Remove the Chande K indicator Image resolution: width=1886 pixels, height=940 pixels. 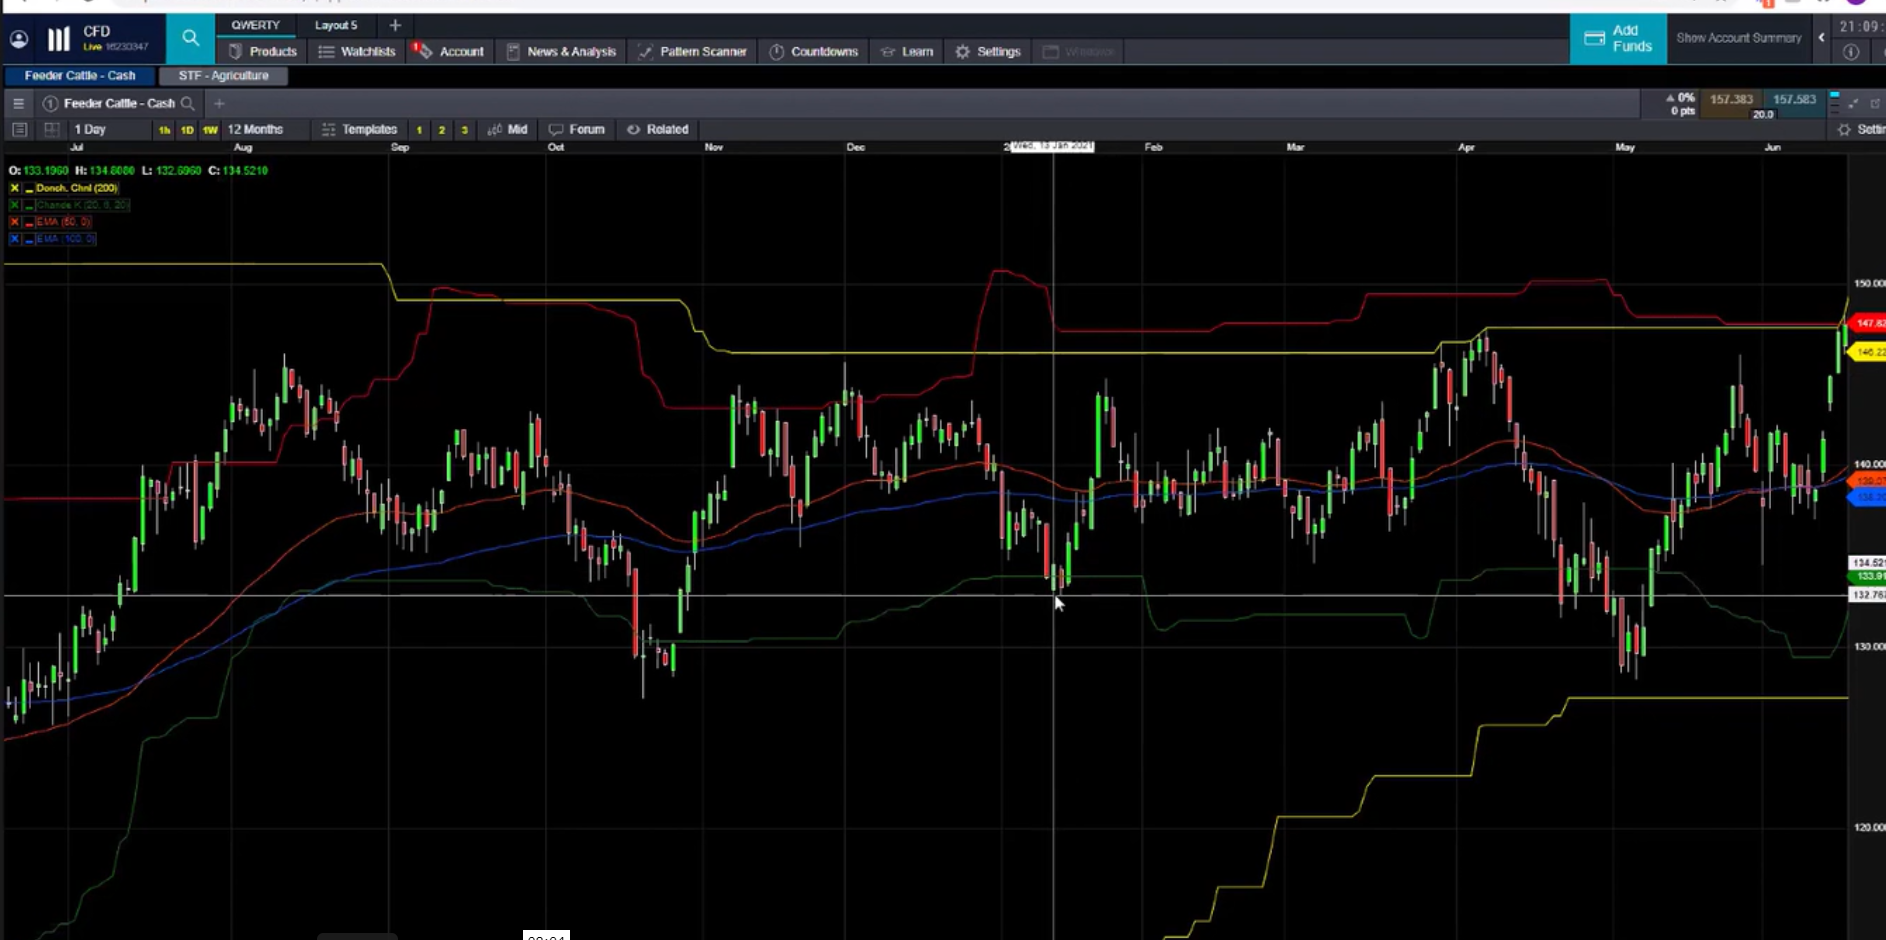point(14,205)
